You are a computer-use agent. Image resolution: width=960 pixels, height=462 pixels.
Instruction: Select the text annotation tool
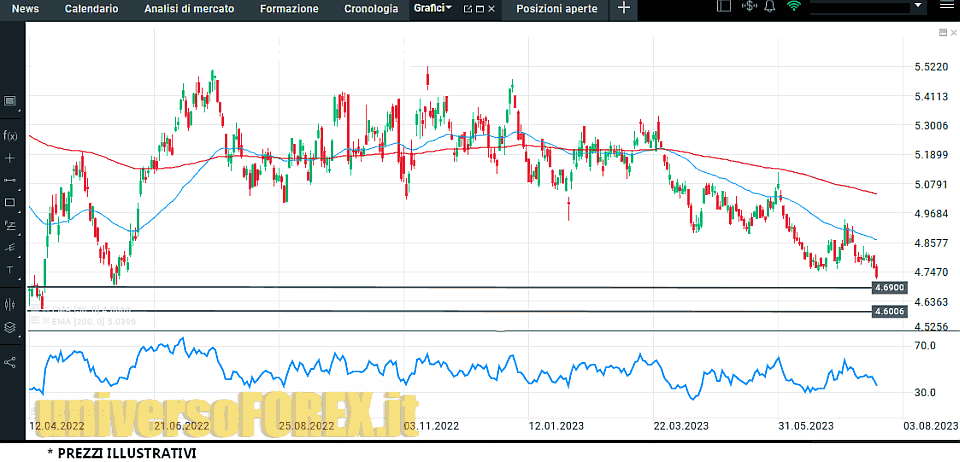click(x=10, y=270)
